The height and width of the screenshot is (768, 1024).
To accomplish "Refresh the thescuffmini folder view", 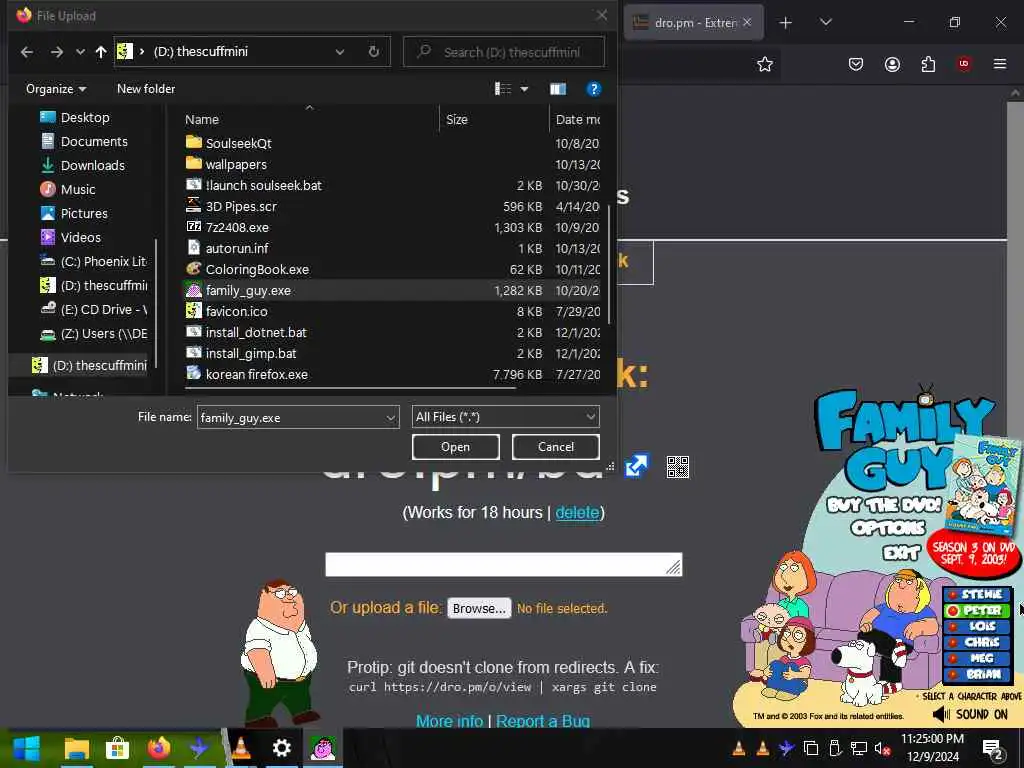I will click(374, 52).
